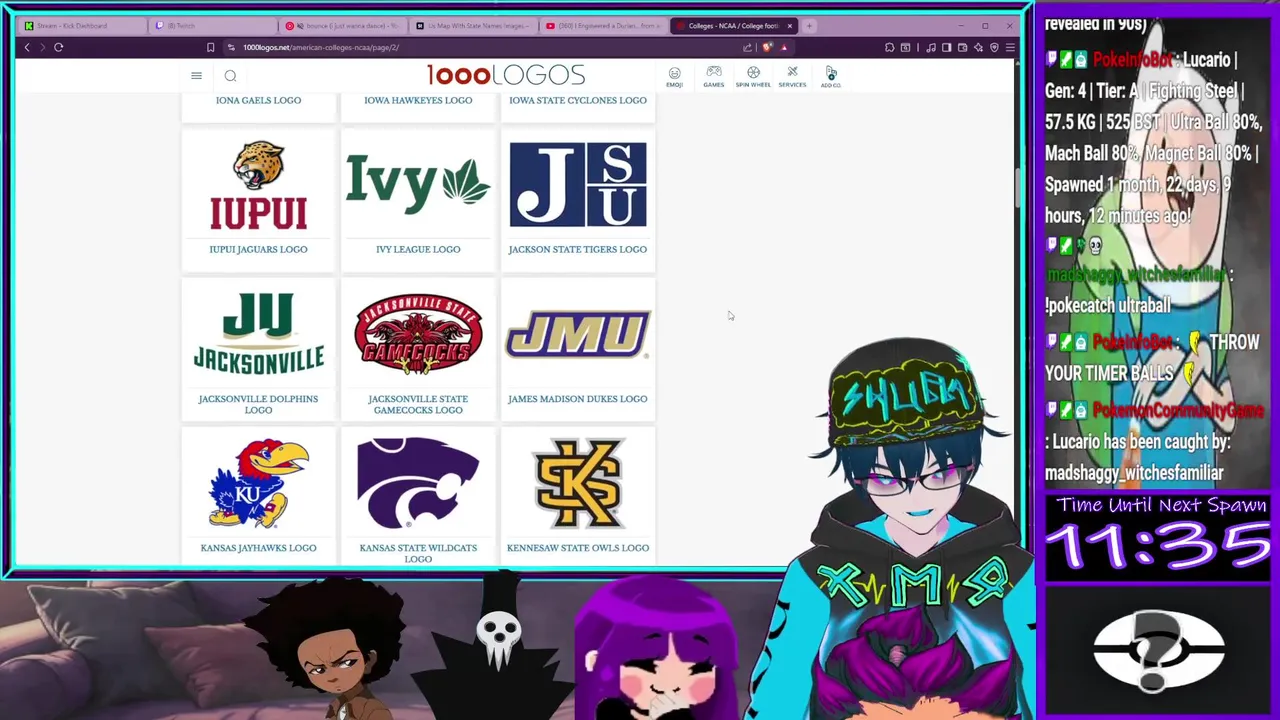Go back in the browser
The width and height of the screenshot is (1280, 720).
pos(27,47)
